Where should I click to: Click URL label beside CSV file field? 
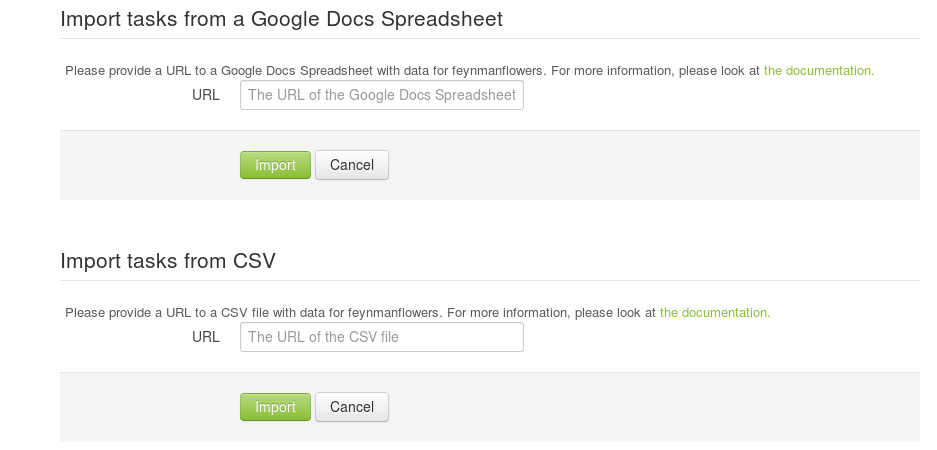(x=206, y=337)
